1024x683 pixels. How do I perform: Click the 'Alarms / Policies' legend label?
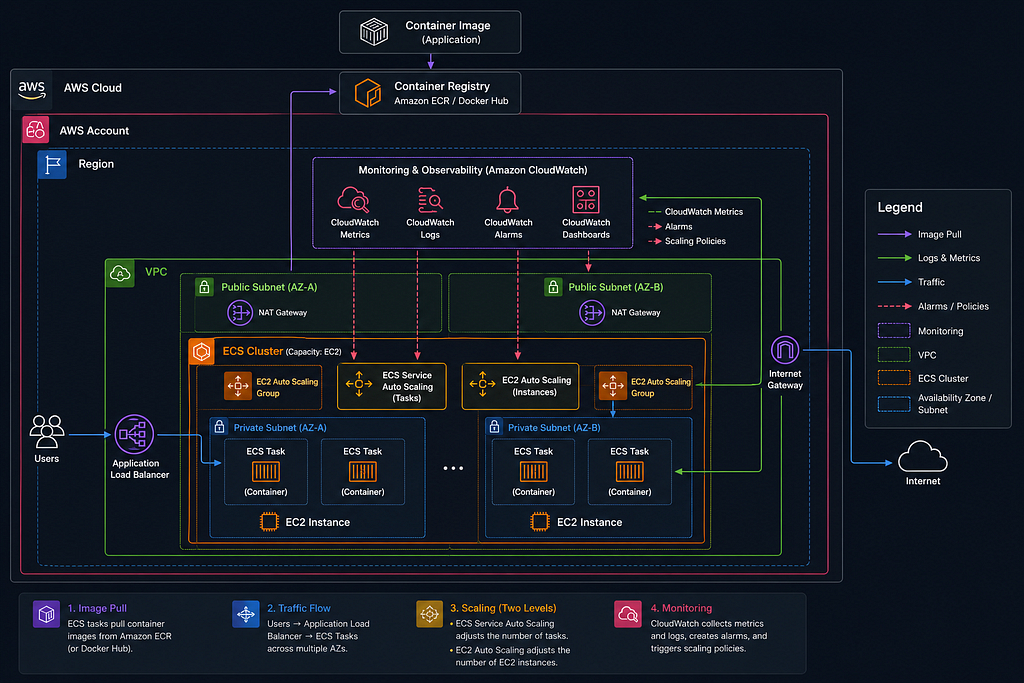(x=953, y=306)
